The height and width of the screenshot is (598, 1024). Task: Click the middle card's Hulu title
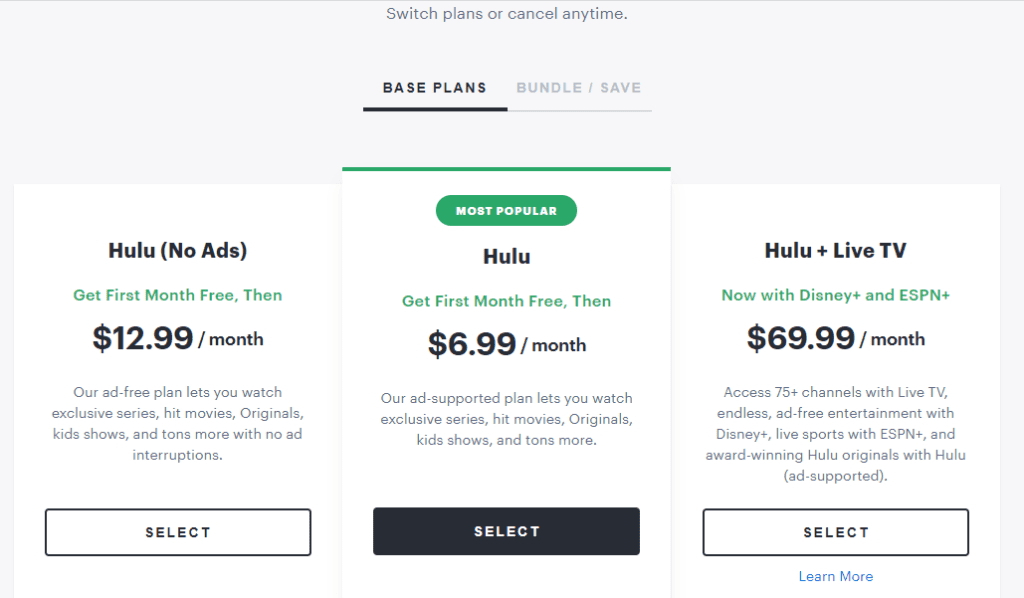click(x=506, y=257)
